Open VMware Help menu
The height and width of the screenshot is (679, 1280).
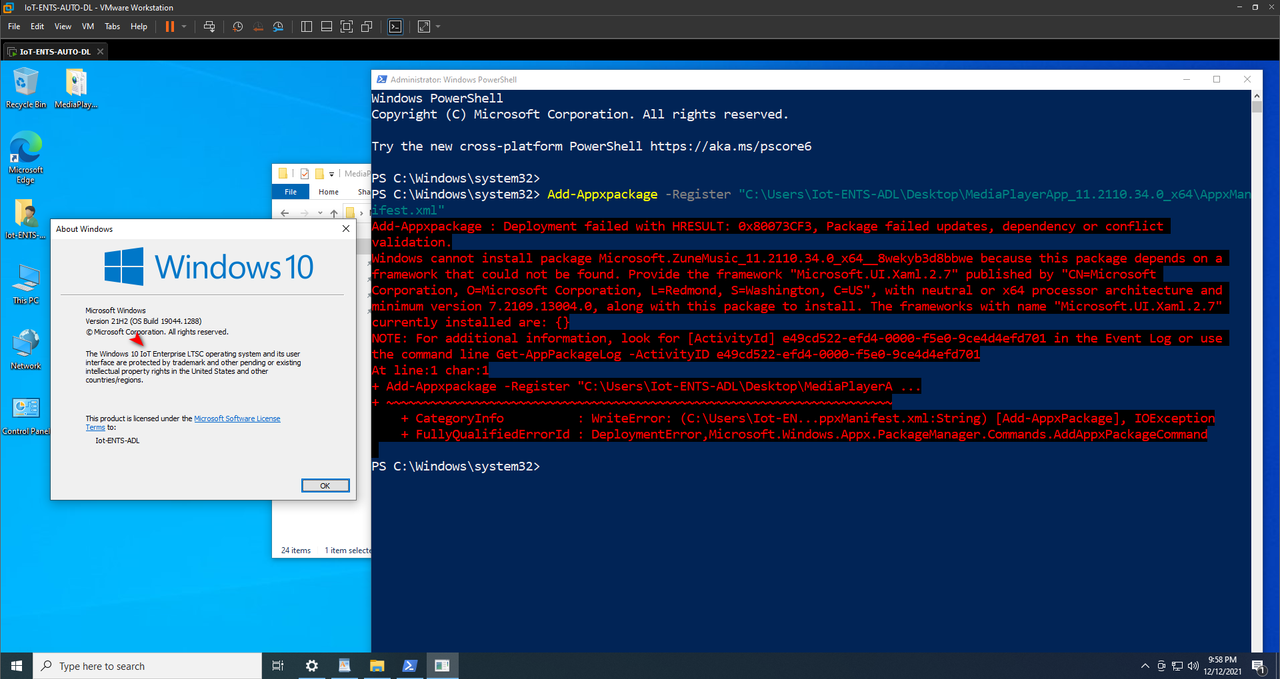point(139,26)
